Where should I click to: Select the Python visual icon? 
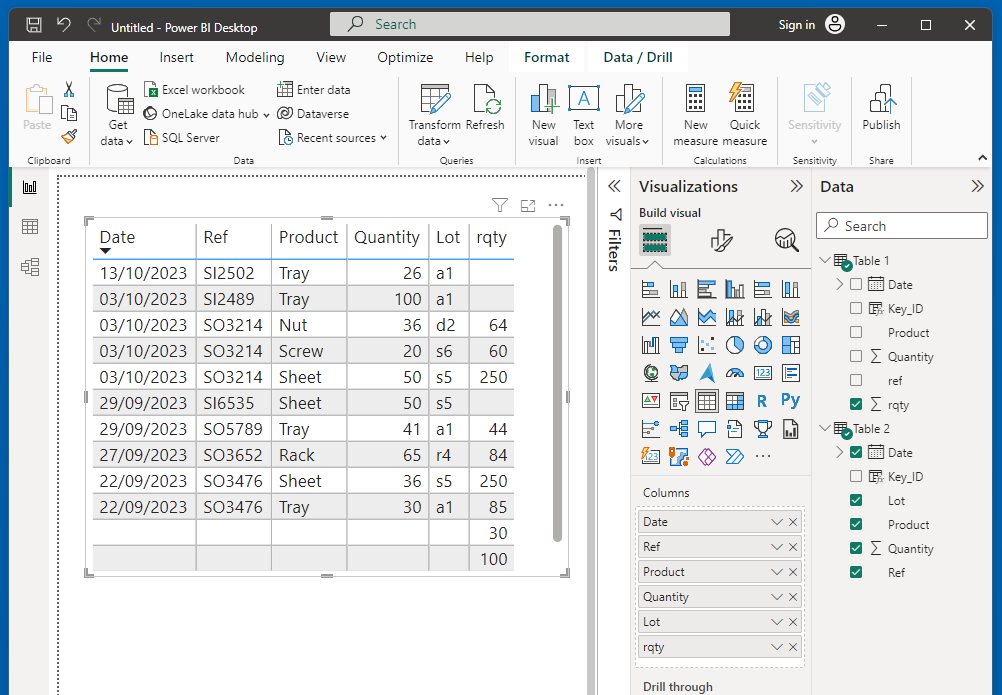[790, 401]
